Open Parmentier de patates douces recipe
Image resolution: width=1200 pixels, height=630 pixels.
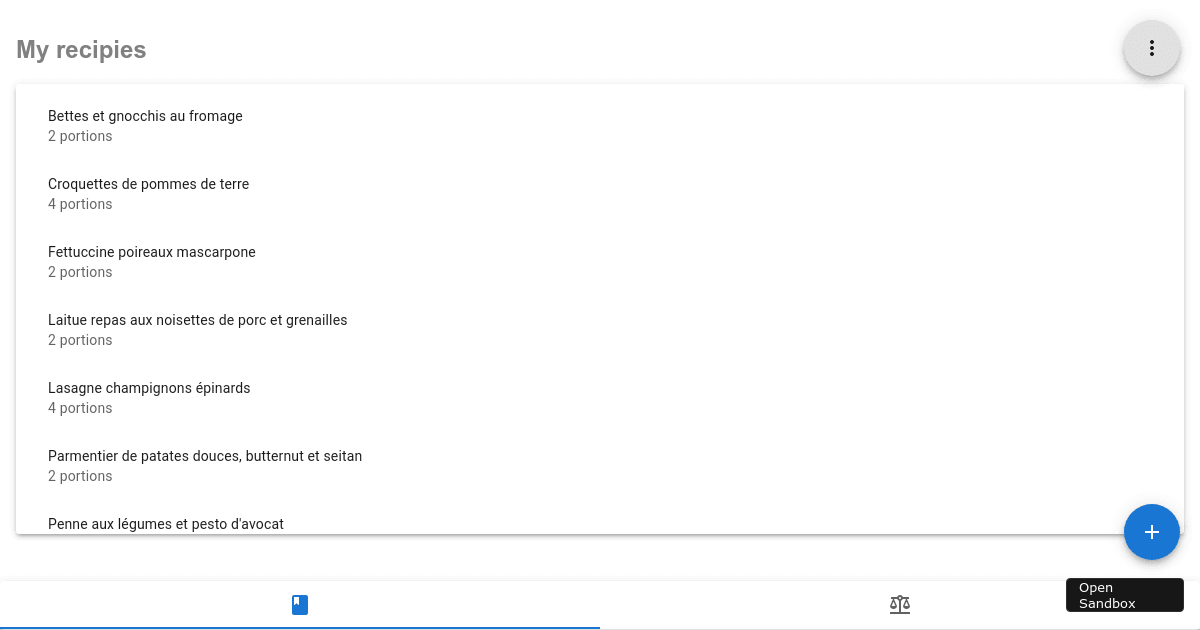coord(205,456)
